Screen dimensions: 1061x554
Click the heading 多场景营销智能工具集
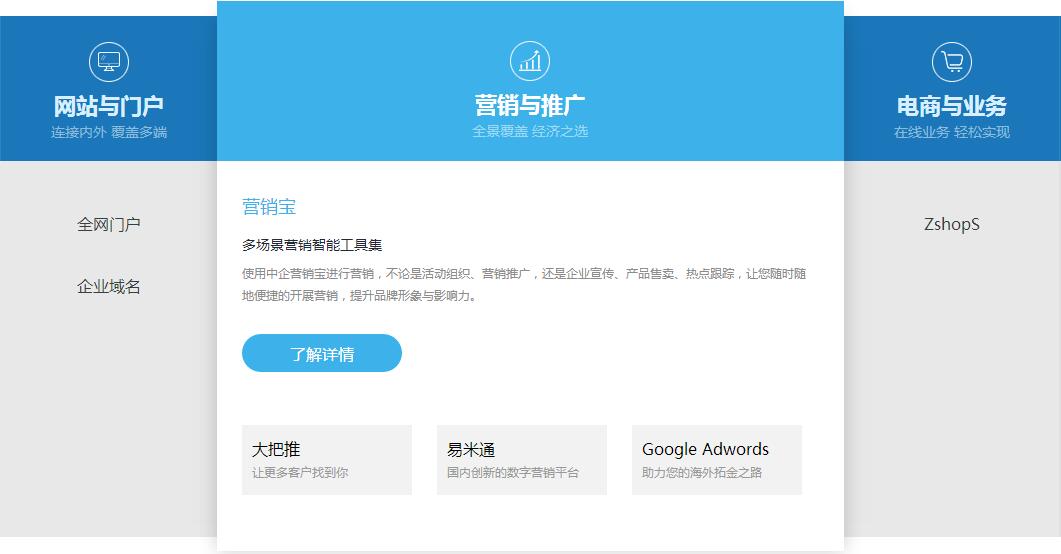[x=312, y=245]
